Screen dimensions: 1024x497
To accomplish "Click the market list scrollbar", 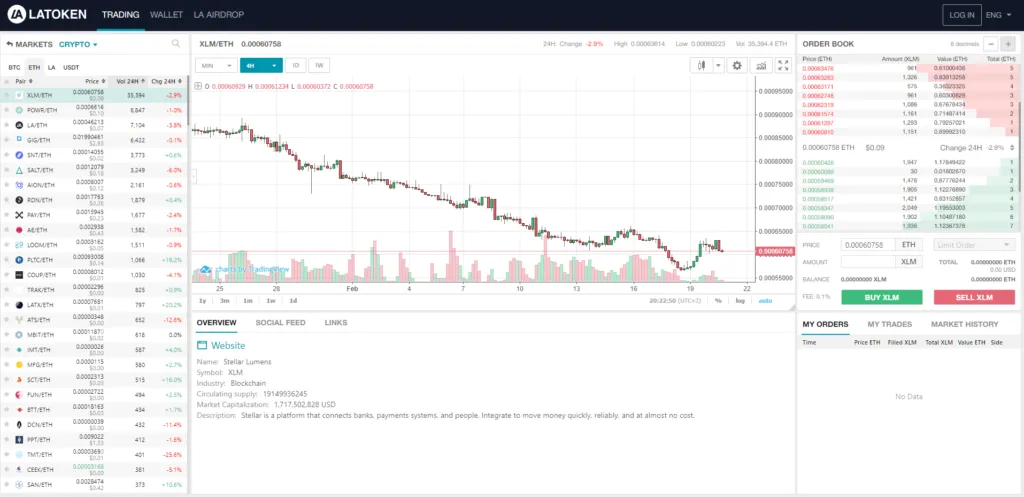I will click(188, 100).
